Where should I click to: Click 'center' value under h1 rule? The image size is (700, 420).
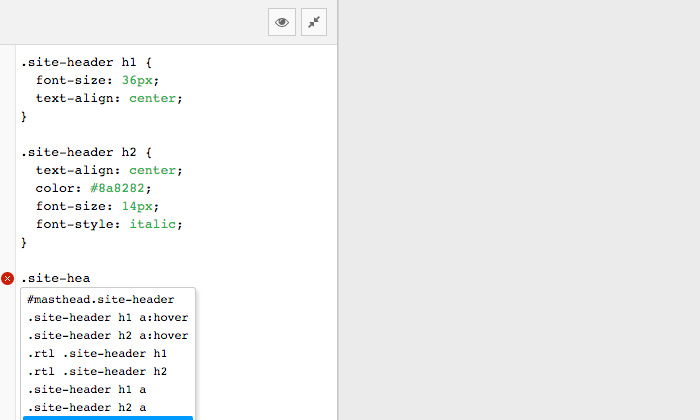(153, 98)
